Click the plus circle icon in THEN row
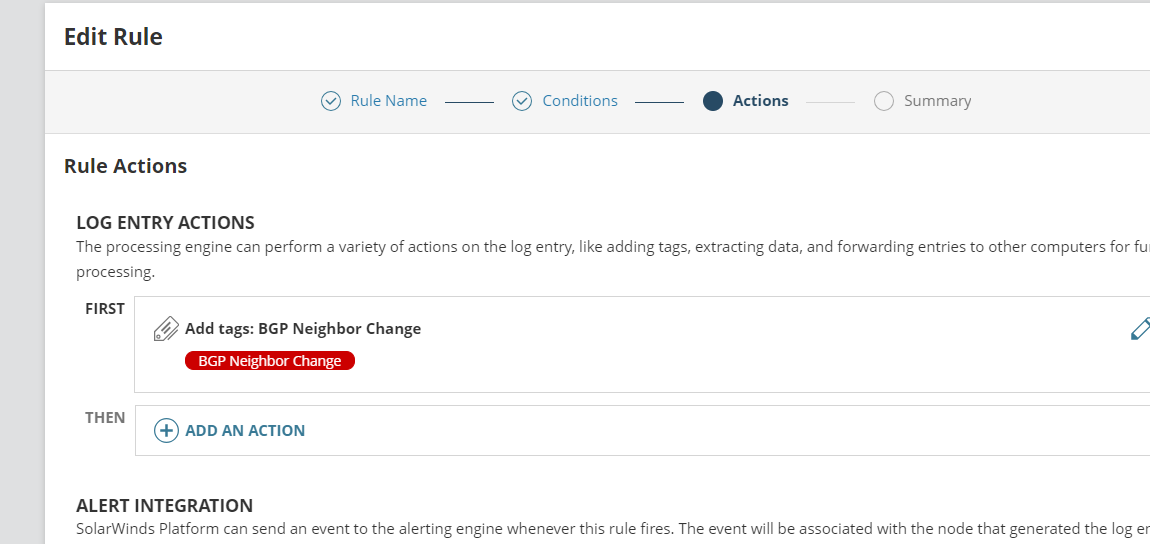This screenshot has height=544, width=1150. coord(166,431)
